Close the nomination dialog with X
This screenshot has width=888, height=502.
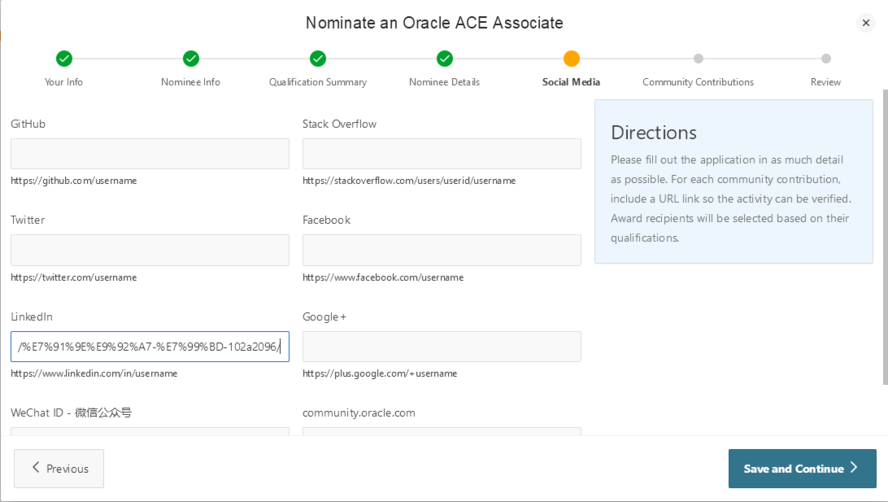866,23
